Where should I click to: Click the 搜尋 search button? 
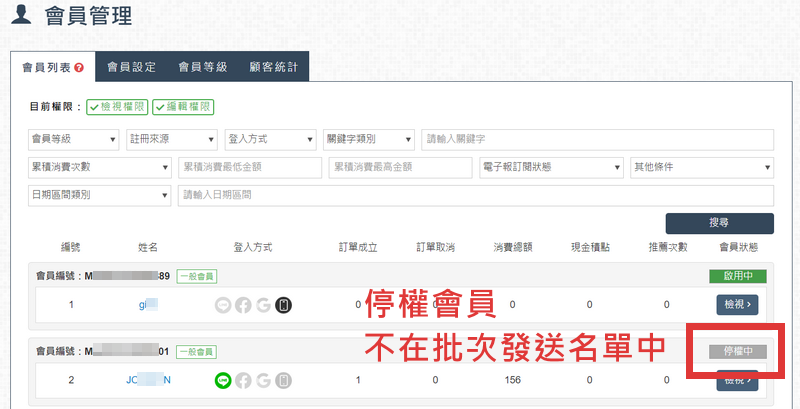(x=719, y=223)
